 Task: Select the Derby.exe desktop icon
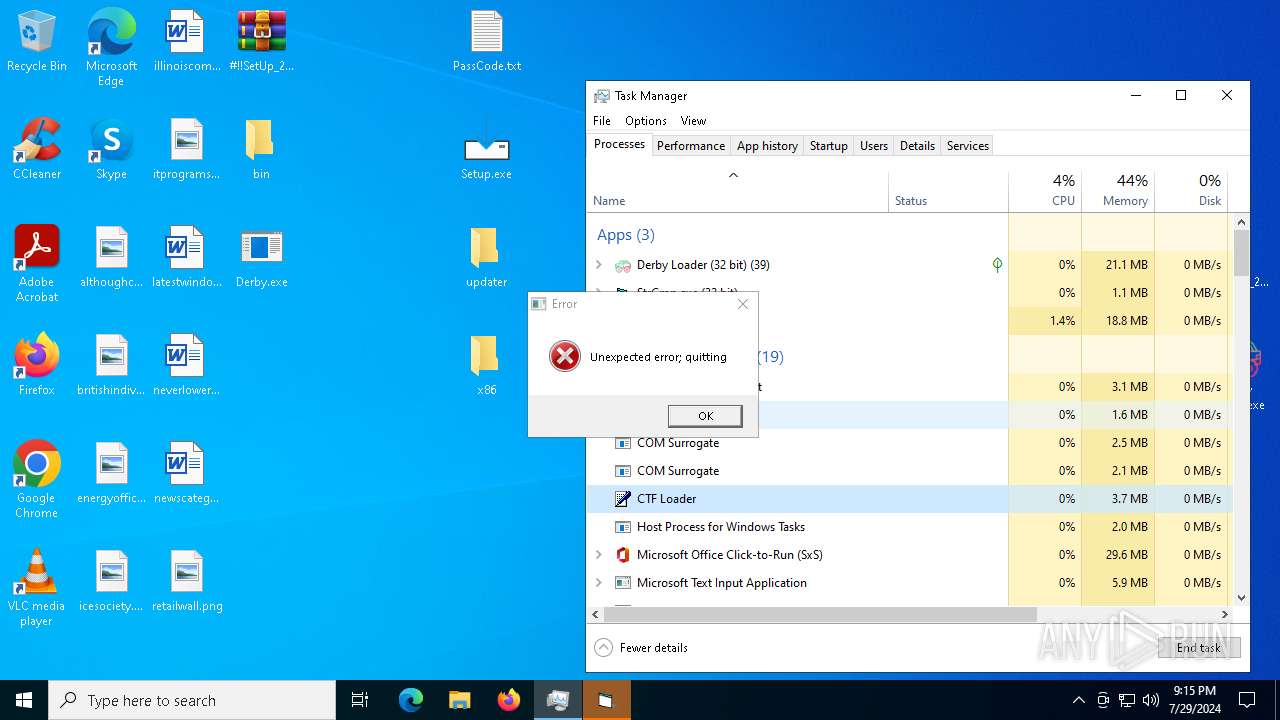(261, 257)
